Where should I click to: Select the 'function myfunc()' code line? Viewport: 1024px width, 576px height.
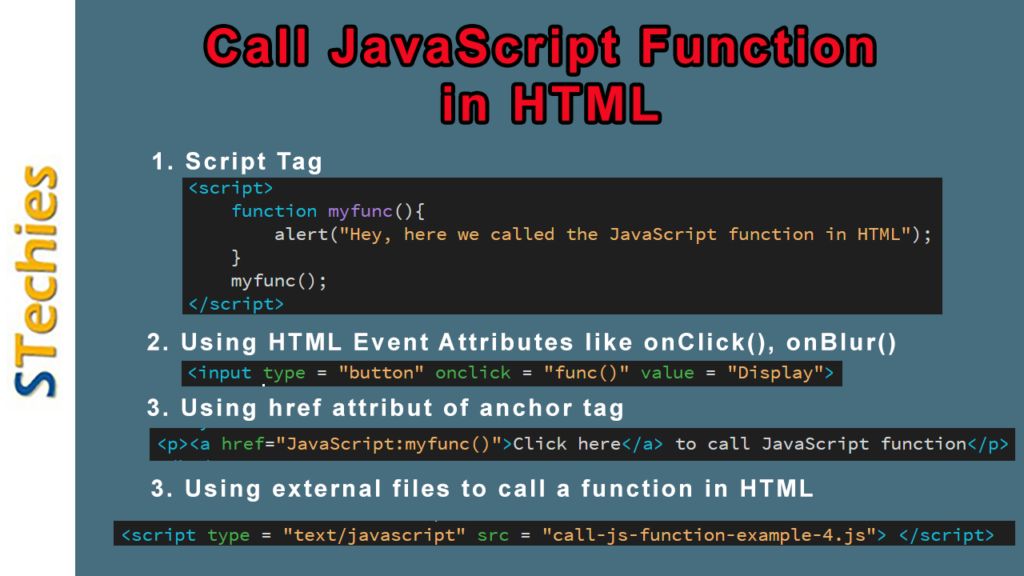pos(310,211)
